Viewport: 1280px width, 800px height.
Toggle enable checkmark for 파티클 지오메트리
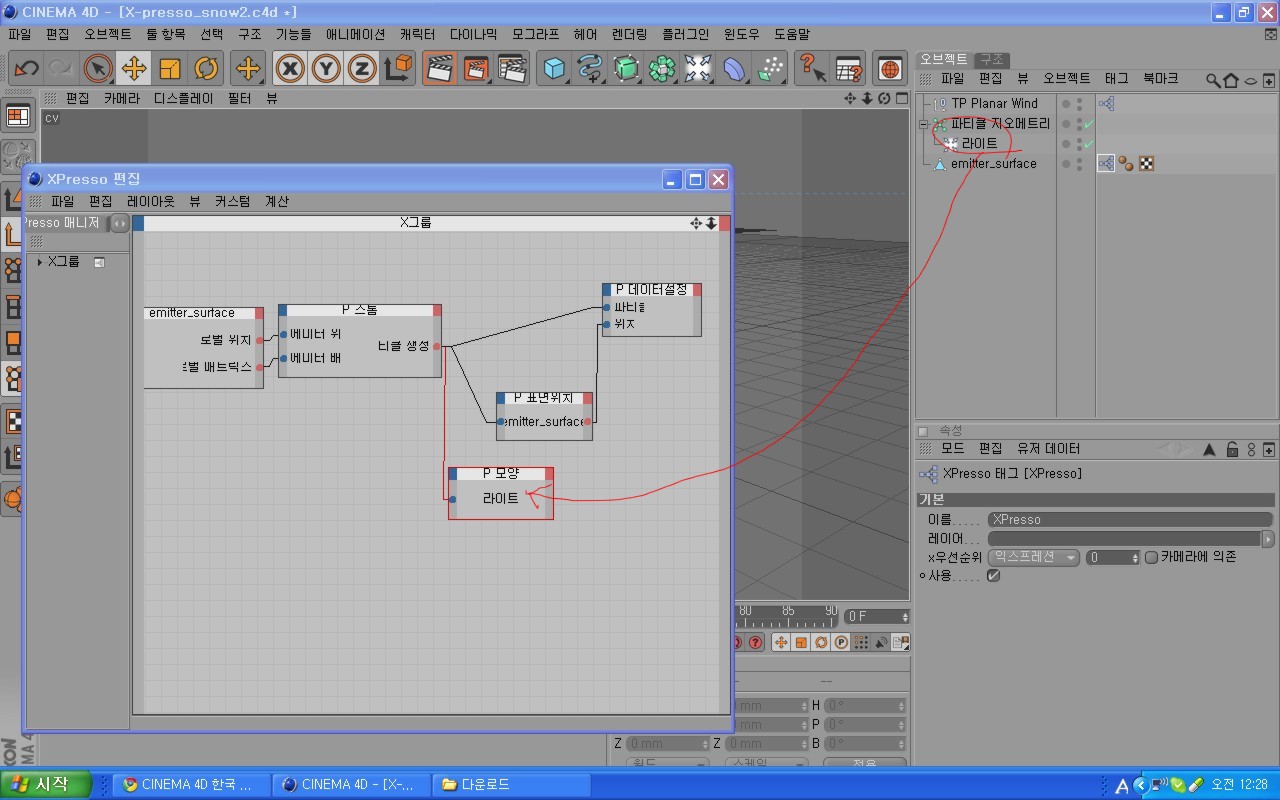pos(1088,124)
